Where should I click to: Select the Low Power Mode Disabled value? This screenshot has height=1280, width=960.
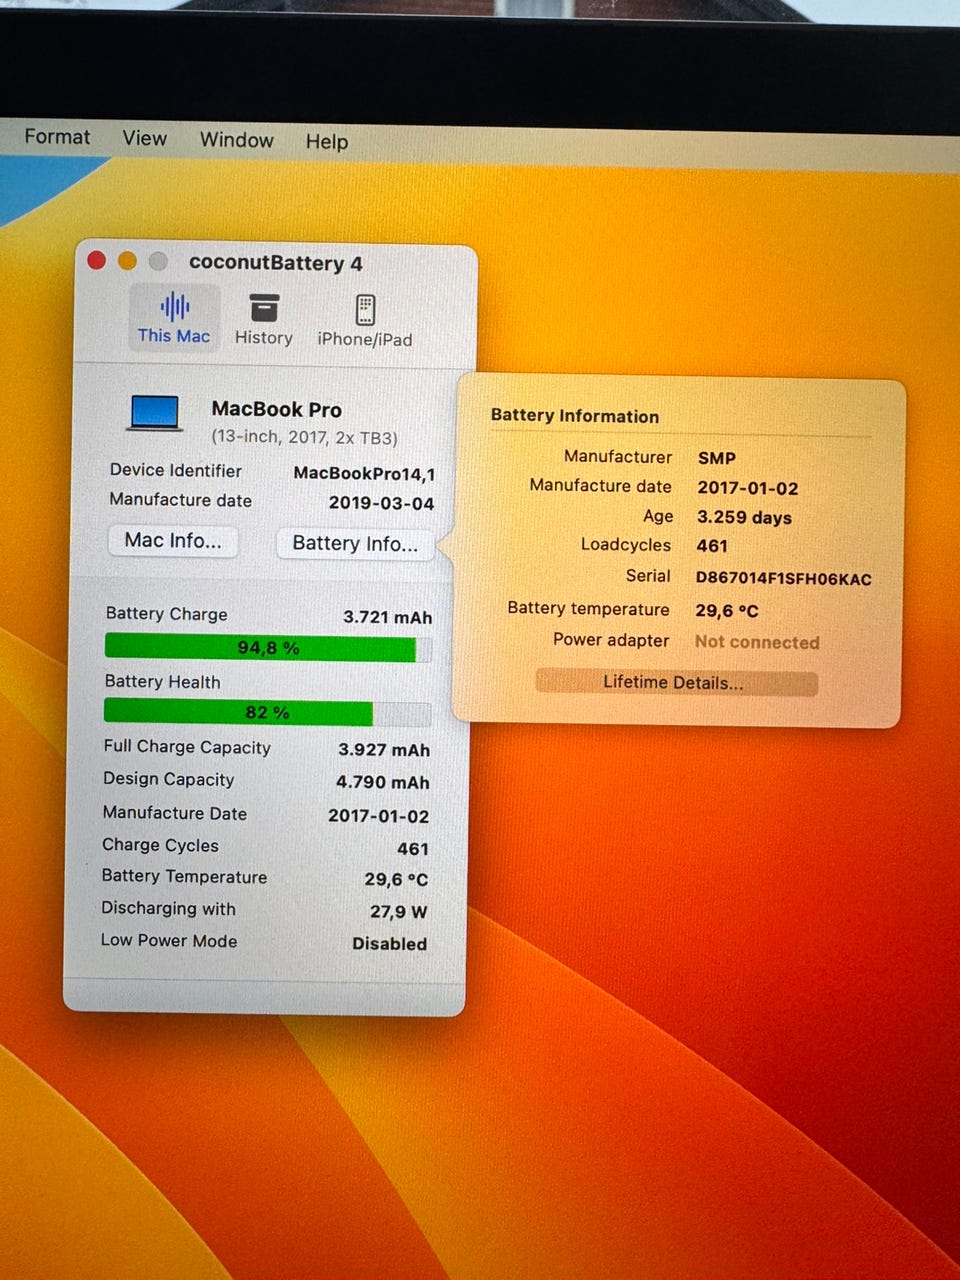(x=390, y=944)
